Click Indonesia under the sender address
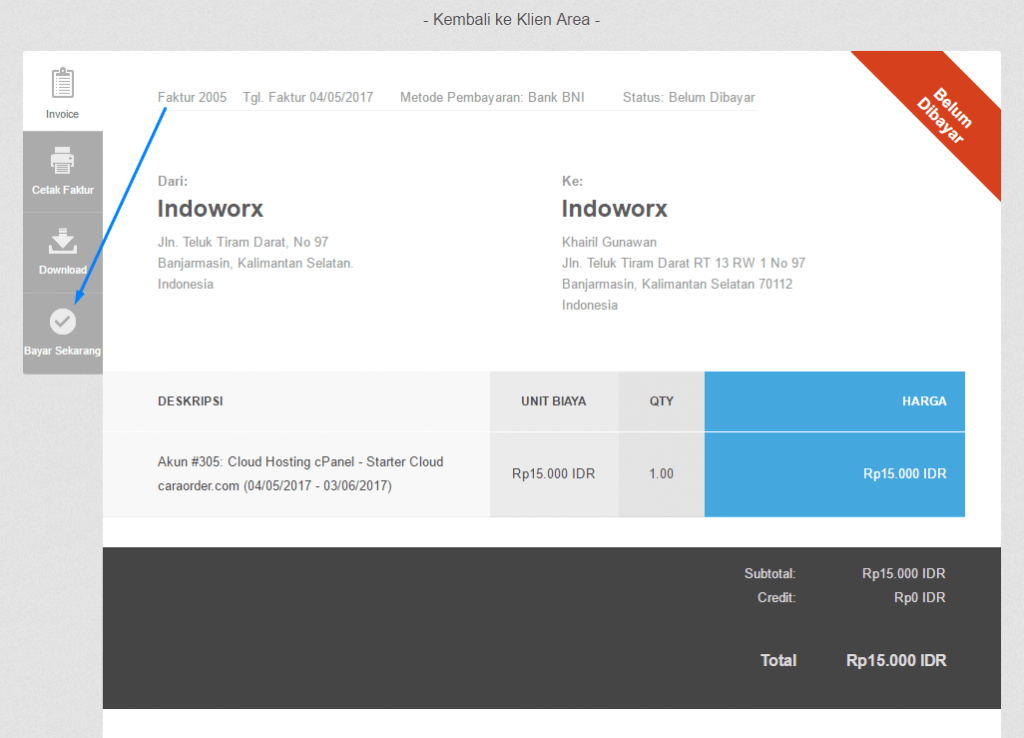The width and height of the screenshot is (1024, 738). (185, 284)
